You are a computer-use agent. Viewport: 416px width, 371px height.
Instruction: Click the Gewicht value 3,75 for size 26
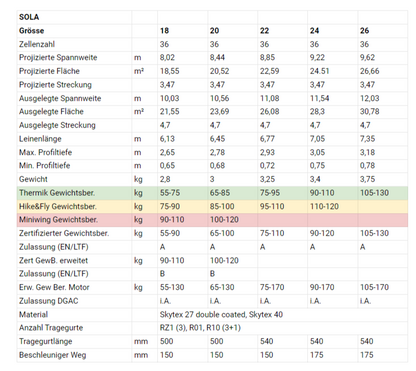point(367,179)
